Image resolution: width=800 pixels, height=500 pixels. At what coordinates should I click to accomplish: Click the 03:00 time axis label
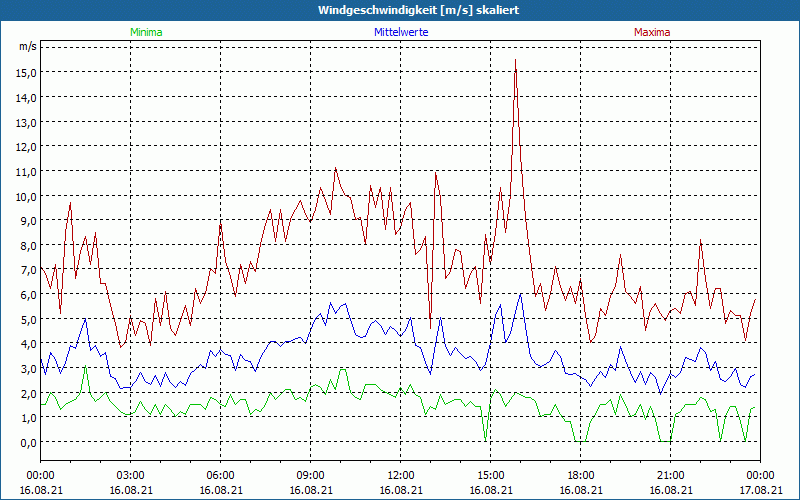[x=131, y=476]
